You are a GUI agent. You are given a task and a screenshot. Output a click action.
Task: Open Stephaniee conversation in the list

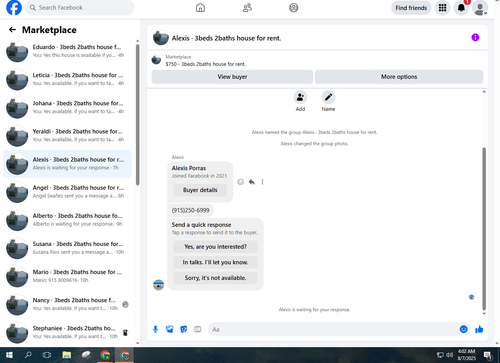(x=67, y=332)
